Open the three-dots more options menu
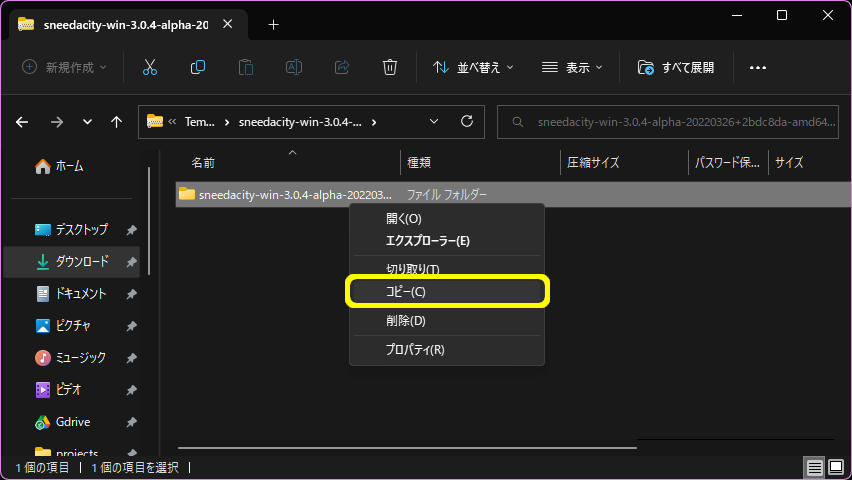Image resolution: width=852 pixels, height=480 pixels. coord(757,67)
